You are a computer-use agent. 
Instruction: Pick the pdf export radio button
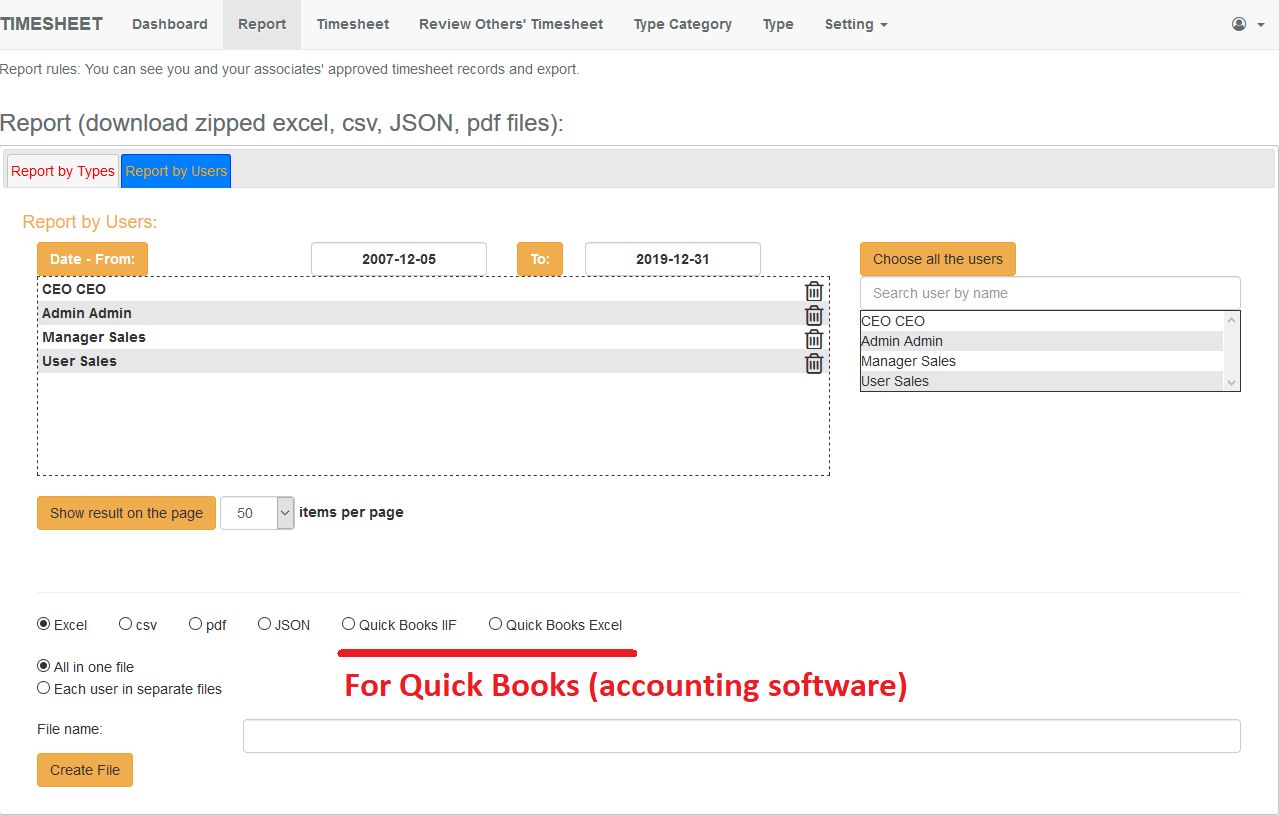click(196, 624)
